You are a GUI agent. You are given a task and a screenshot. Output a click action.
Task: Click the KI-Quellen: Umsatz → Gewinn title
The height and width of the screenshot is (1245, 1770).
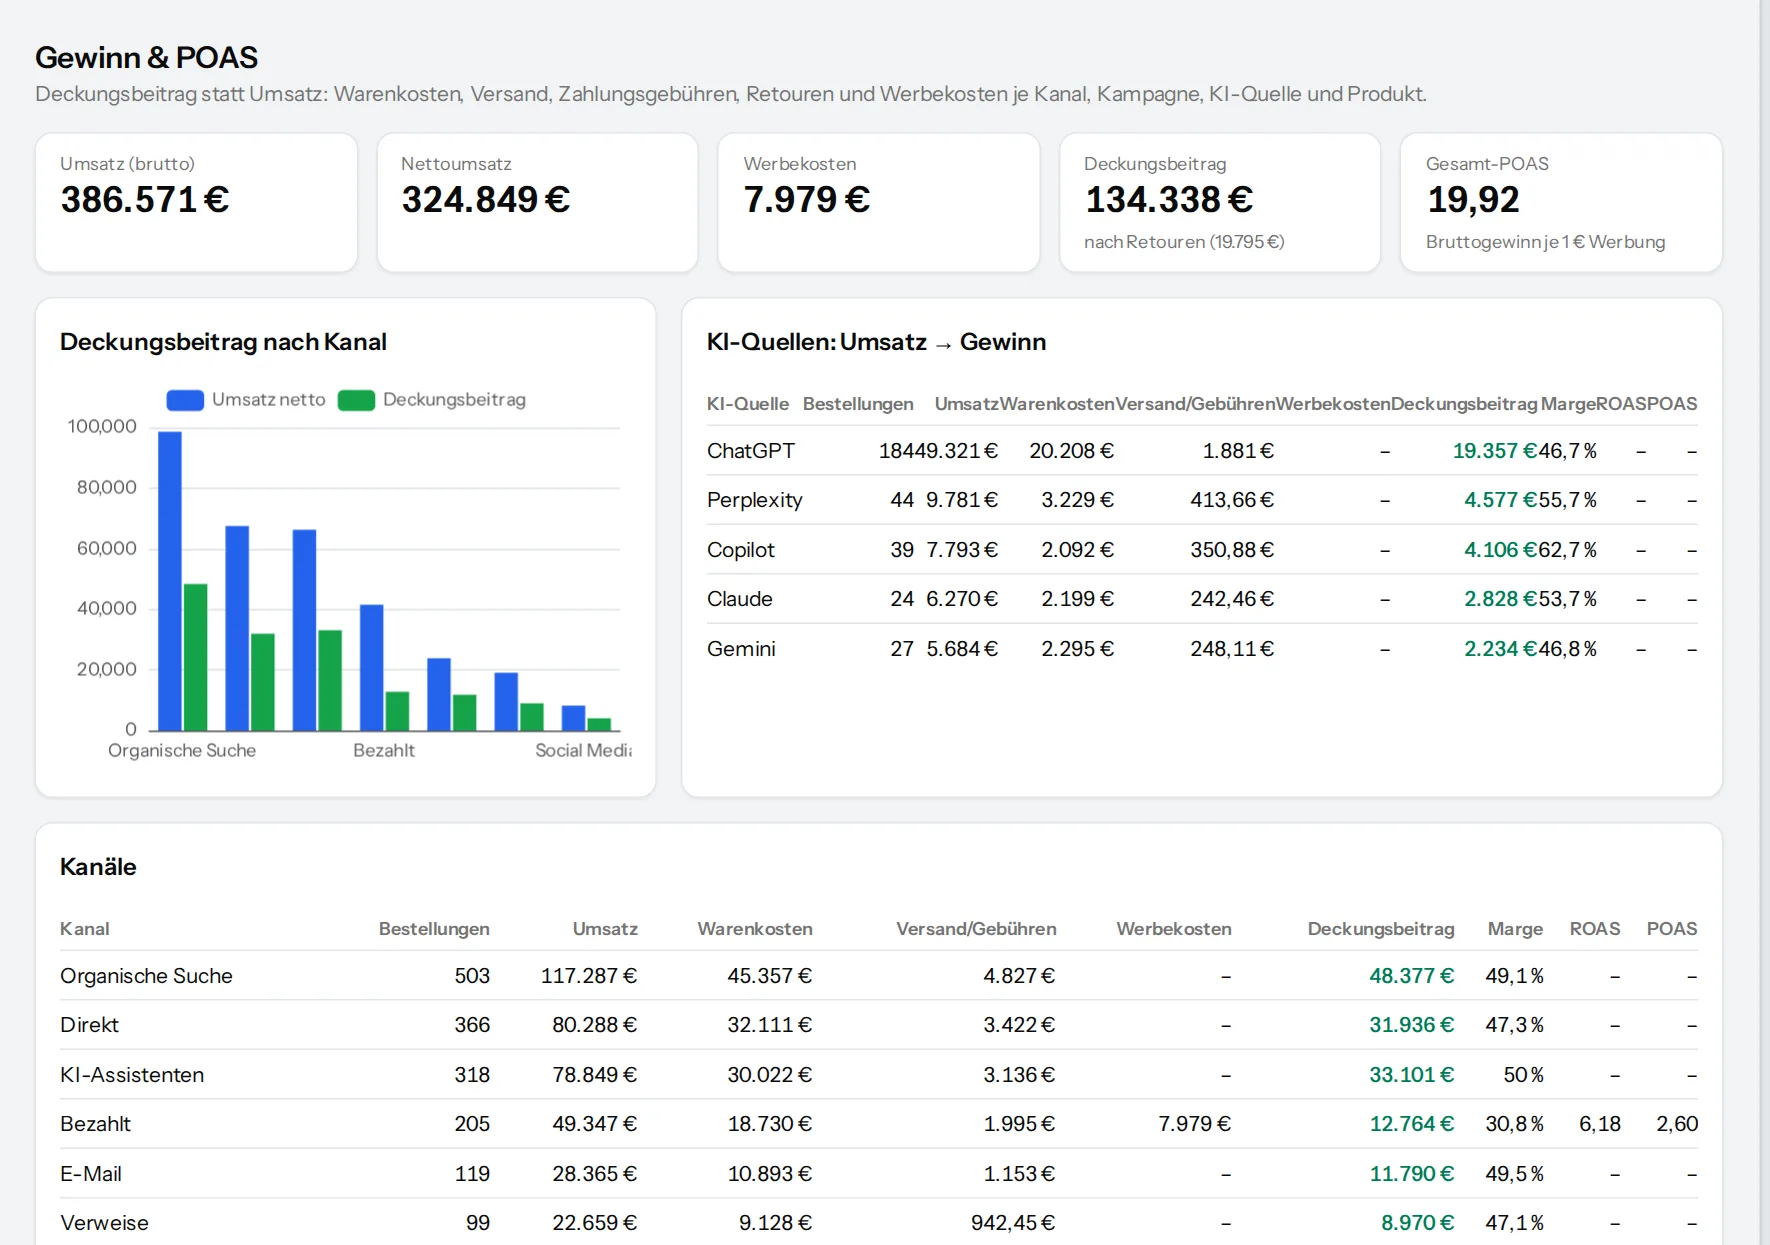(x=876, y=342)
